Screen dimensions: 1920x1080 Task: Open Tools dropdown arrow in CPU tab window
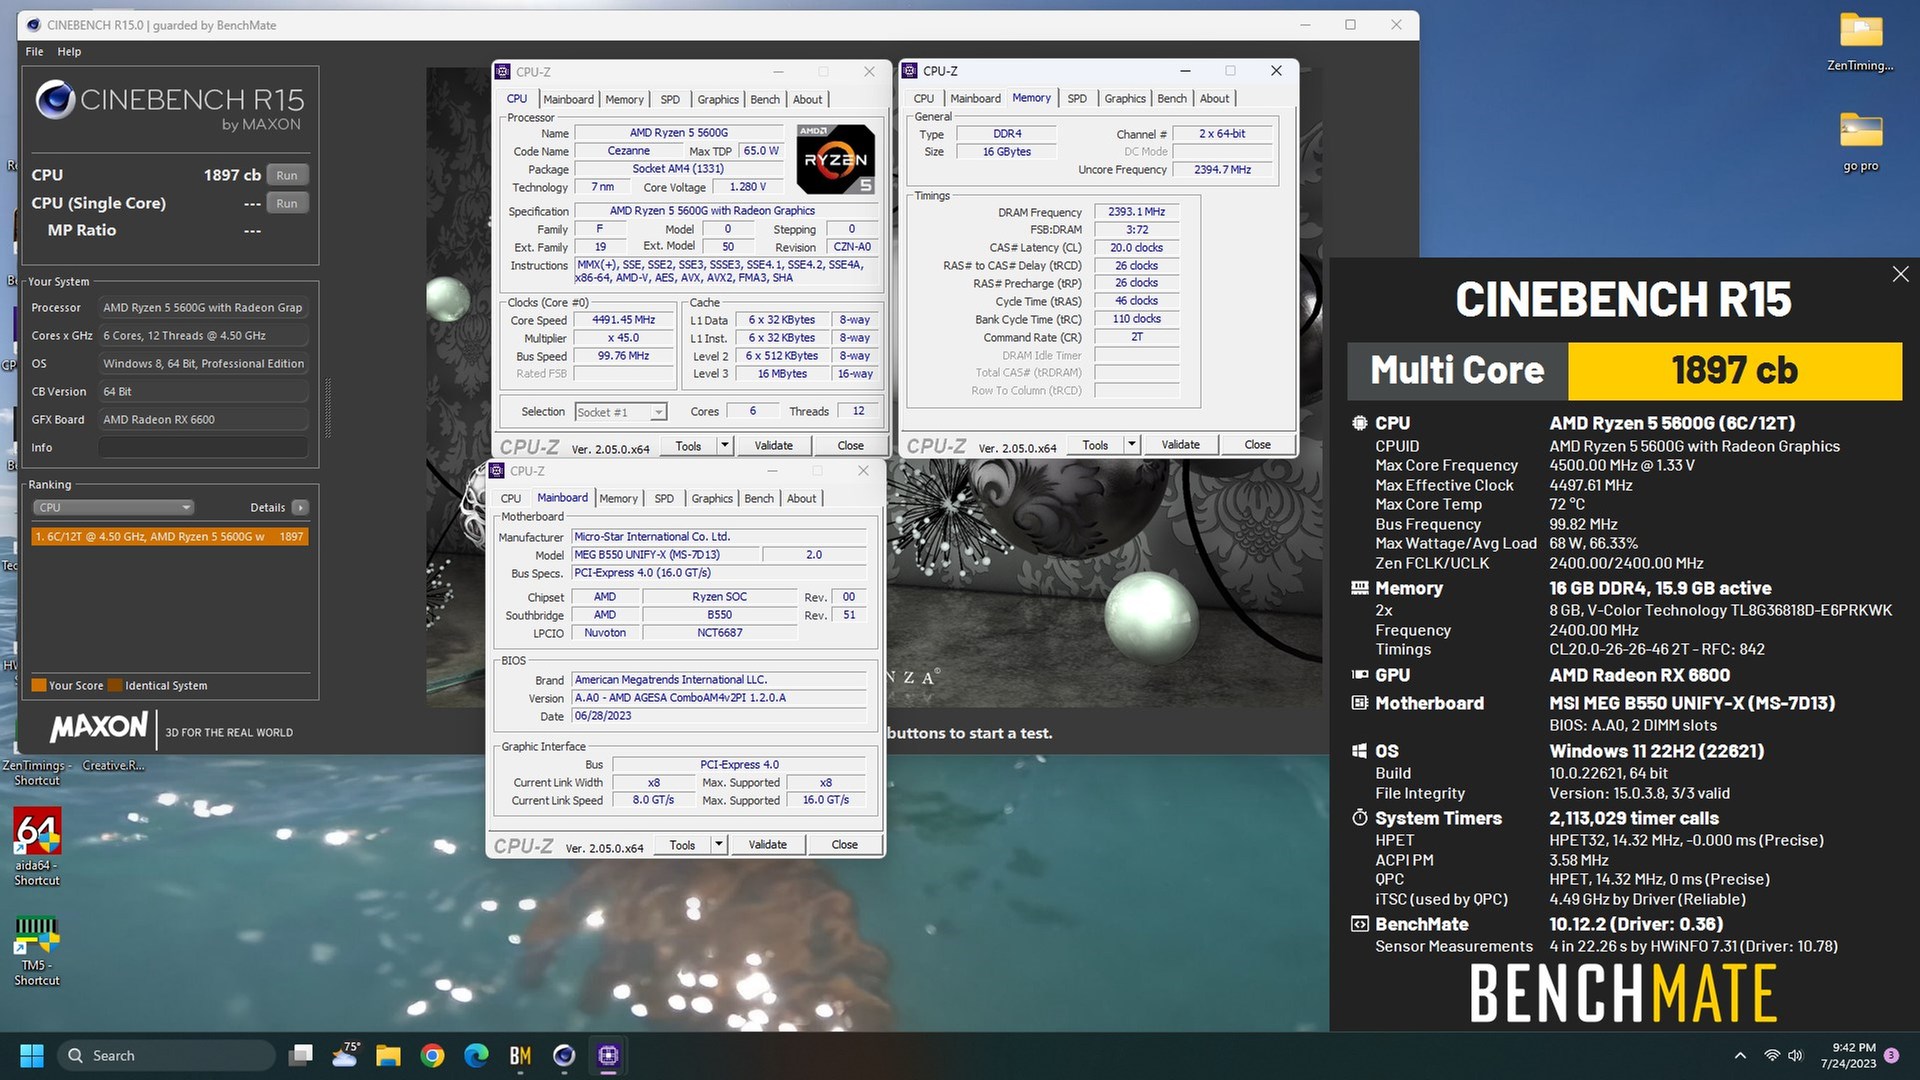point(725,445)
